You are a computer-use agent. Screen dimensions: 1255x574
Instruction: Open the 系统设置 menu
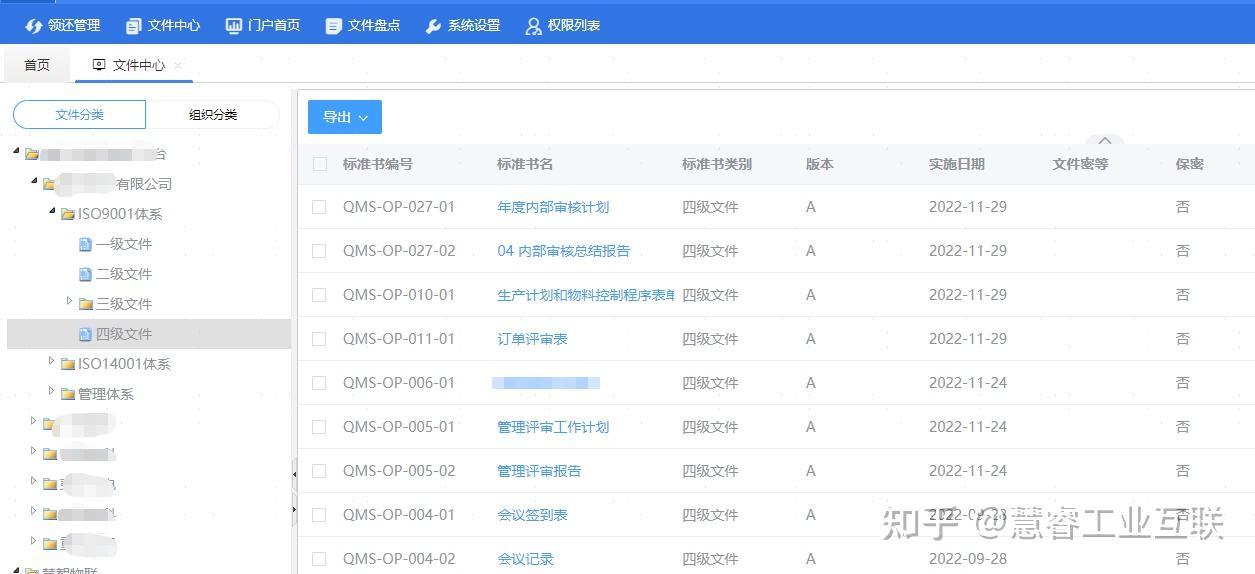click(x=462, y=26)
